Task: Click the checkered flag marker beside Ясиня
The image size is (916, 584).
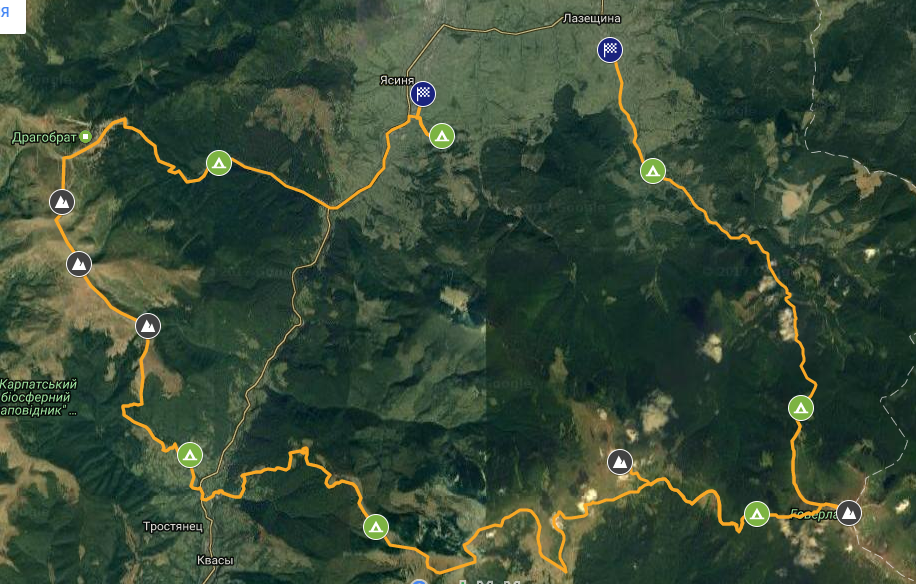Action: coord(423,93)
